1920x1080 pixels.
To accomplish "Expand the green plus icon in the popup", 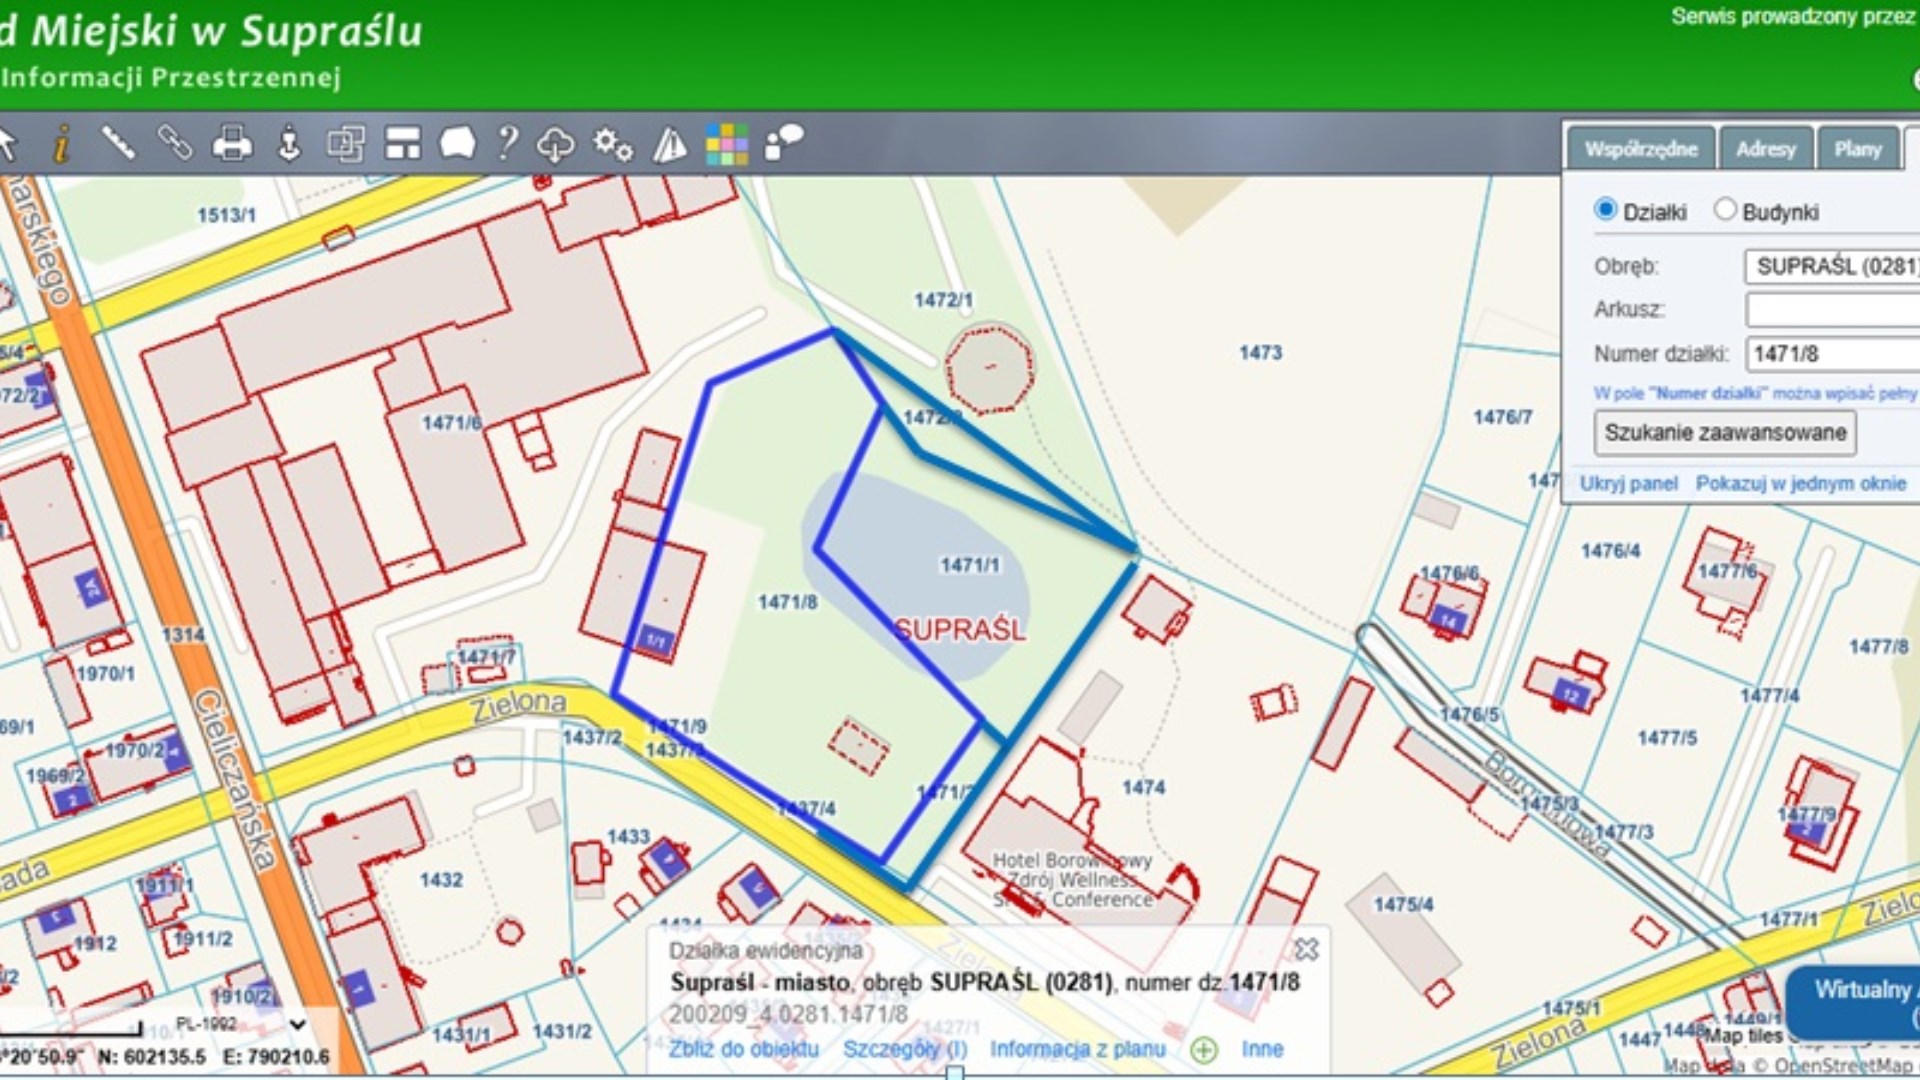I will (1204, 1050).
